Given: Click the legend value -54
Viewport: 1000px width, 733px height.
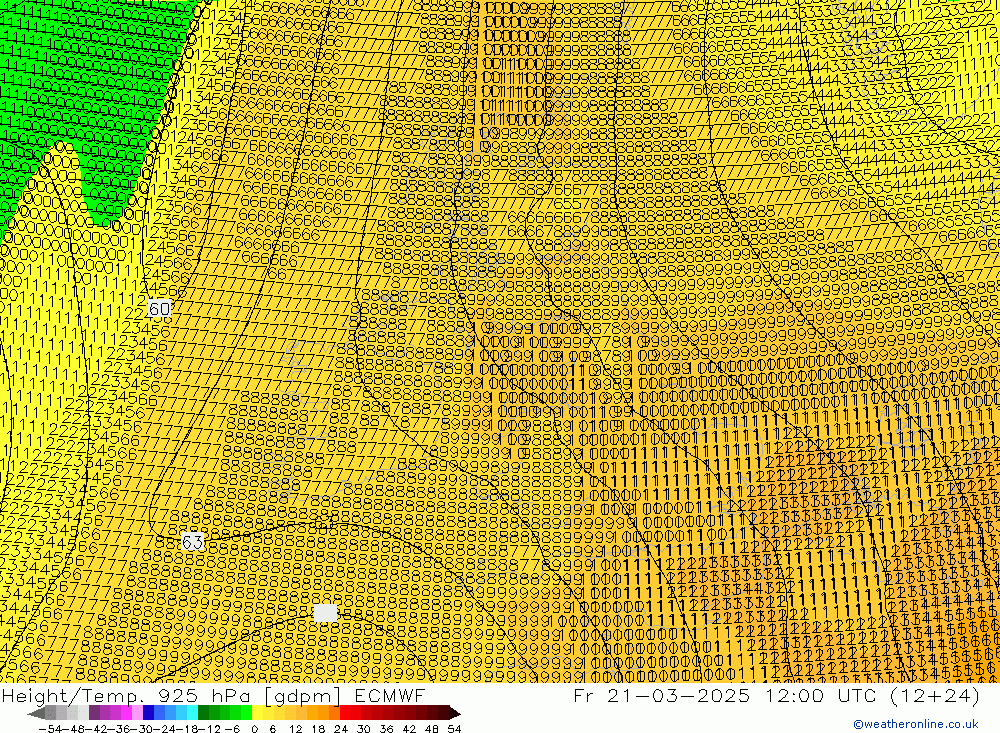Looking at the screenshot, I should pos(50,729).
